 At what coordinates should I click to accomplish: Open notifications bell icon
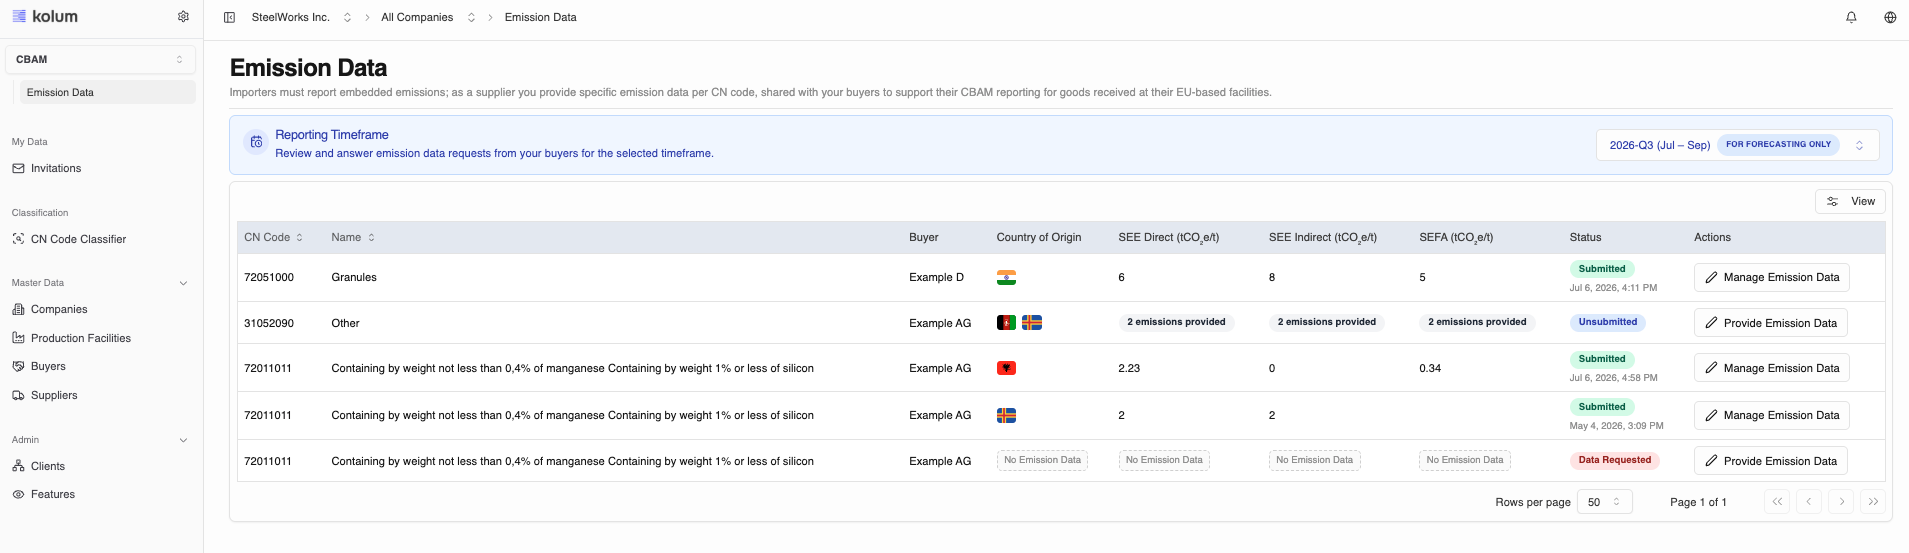click(x=1851, y=17)
